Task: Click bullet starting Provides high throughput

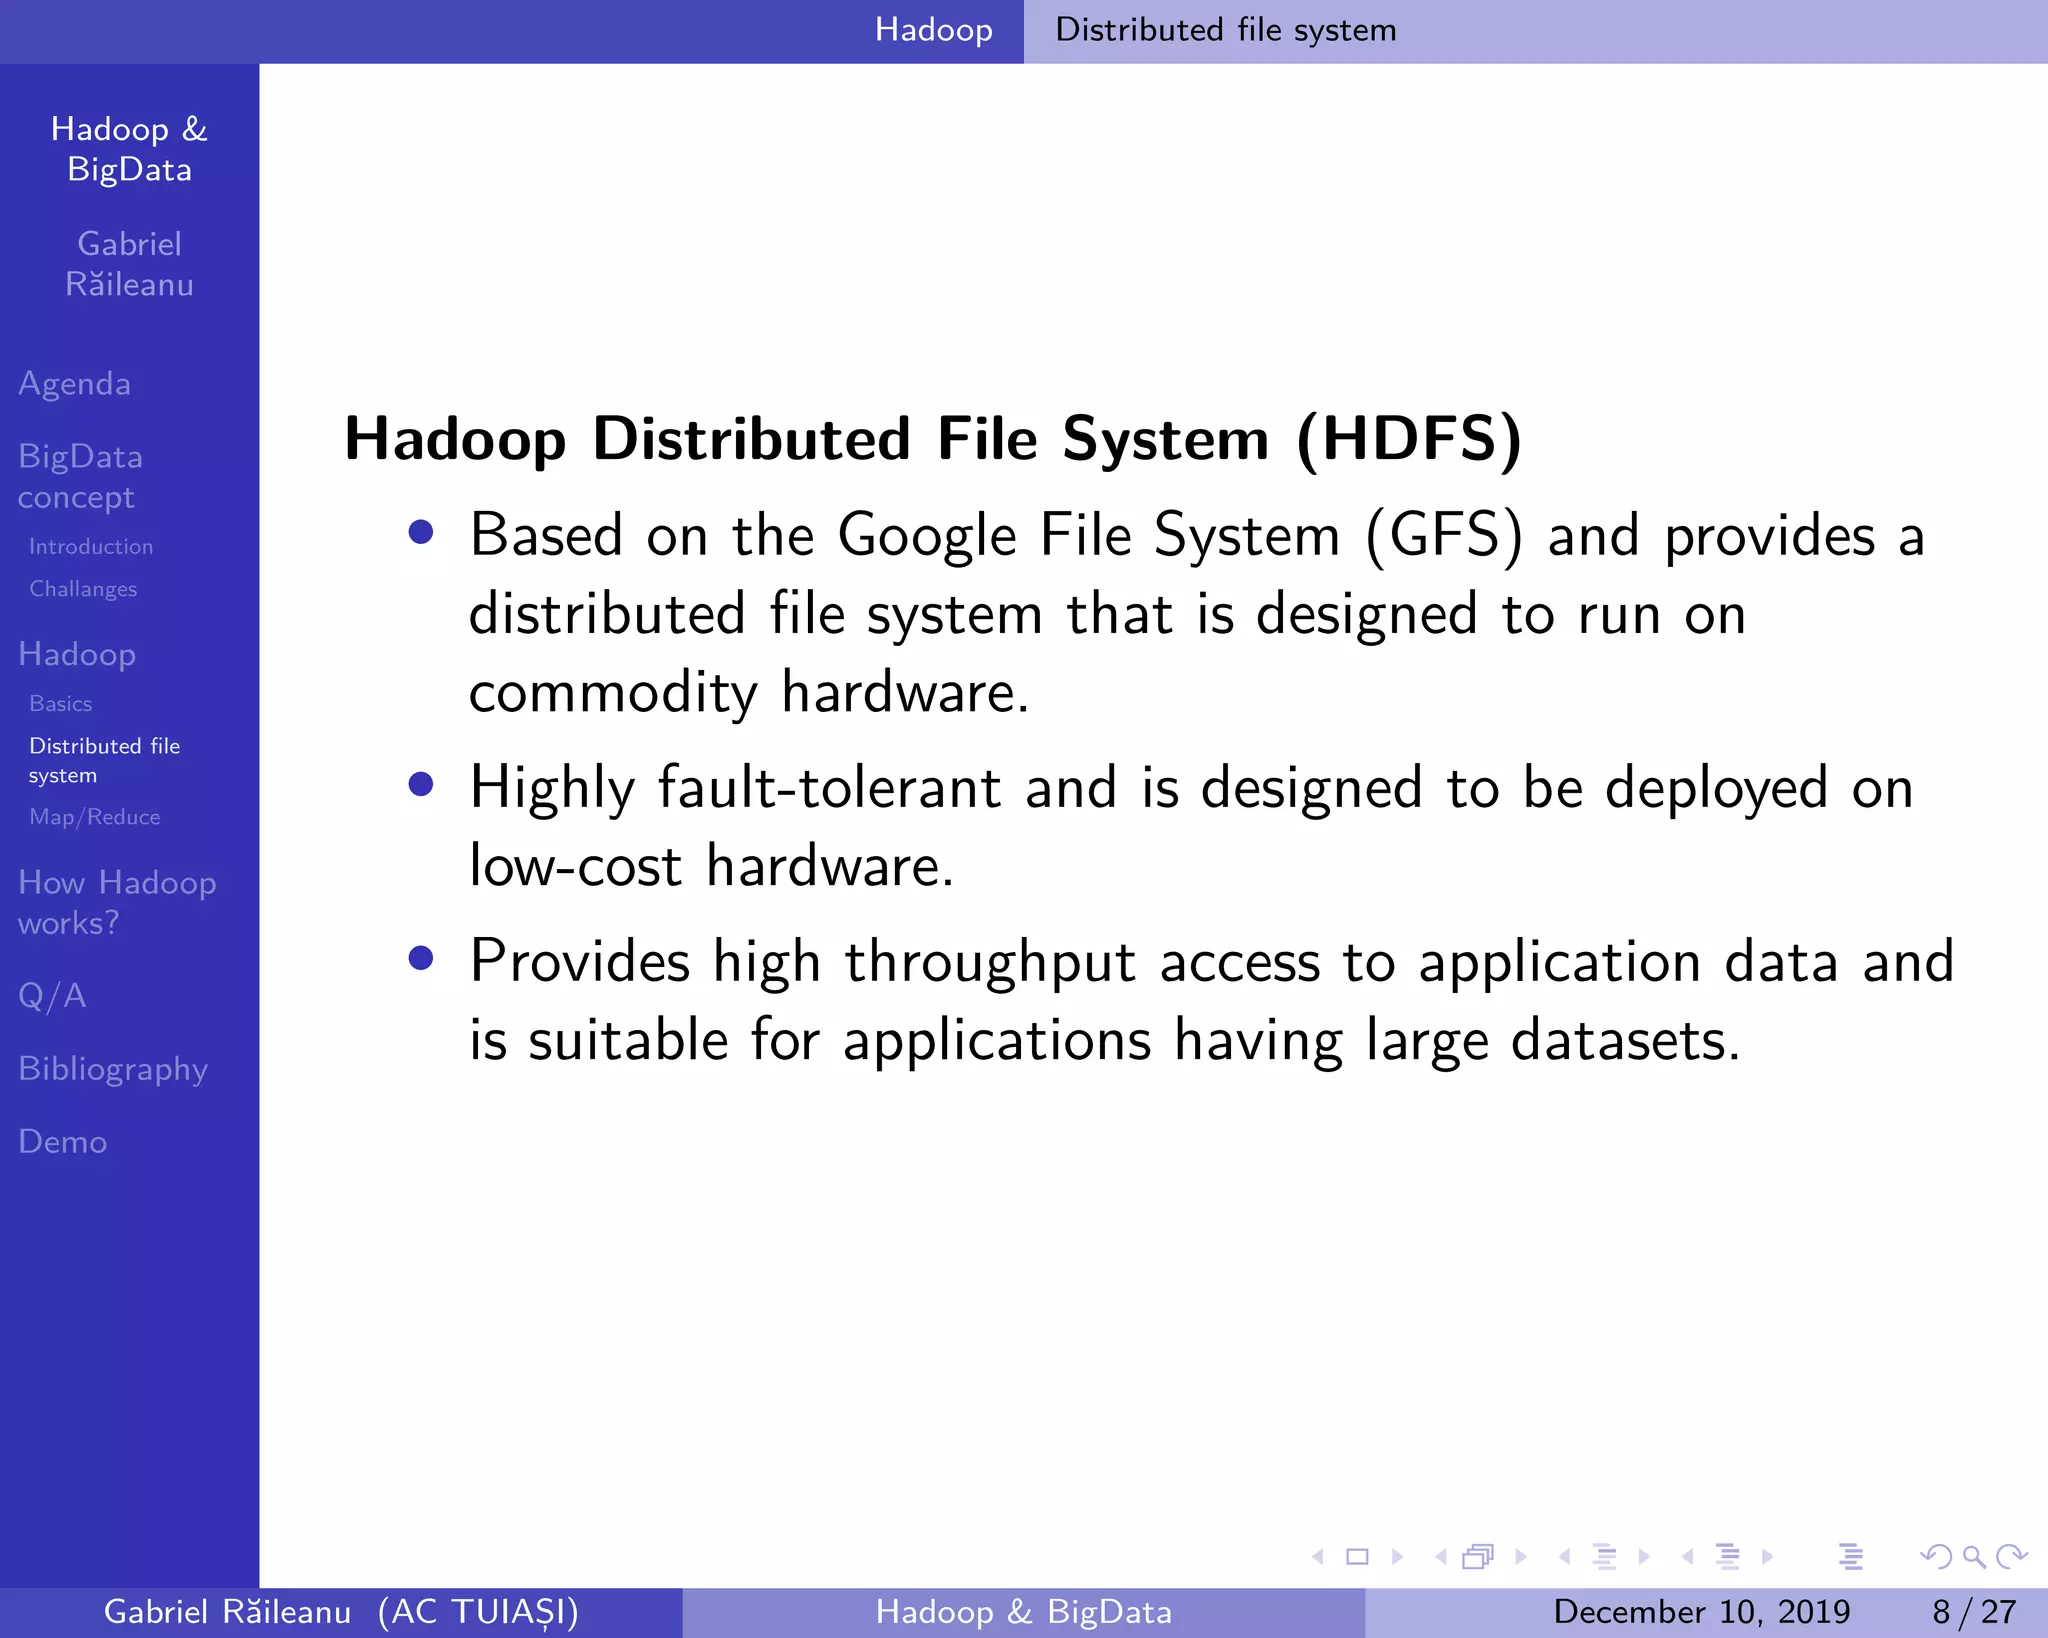Action: [1212, 1000]
